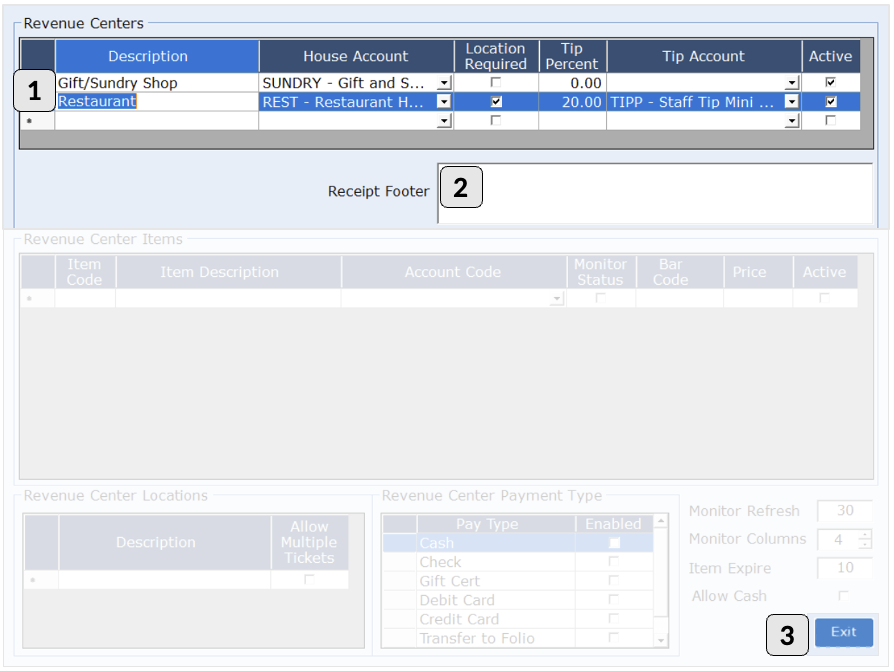Viewport: 894px width, 671px height.
Task: Click the Tip Percent cell showing 20.00
Action: (x=572, y=102)
